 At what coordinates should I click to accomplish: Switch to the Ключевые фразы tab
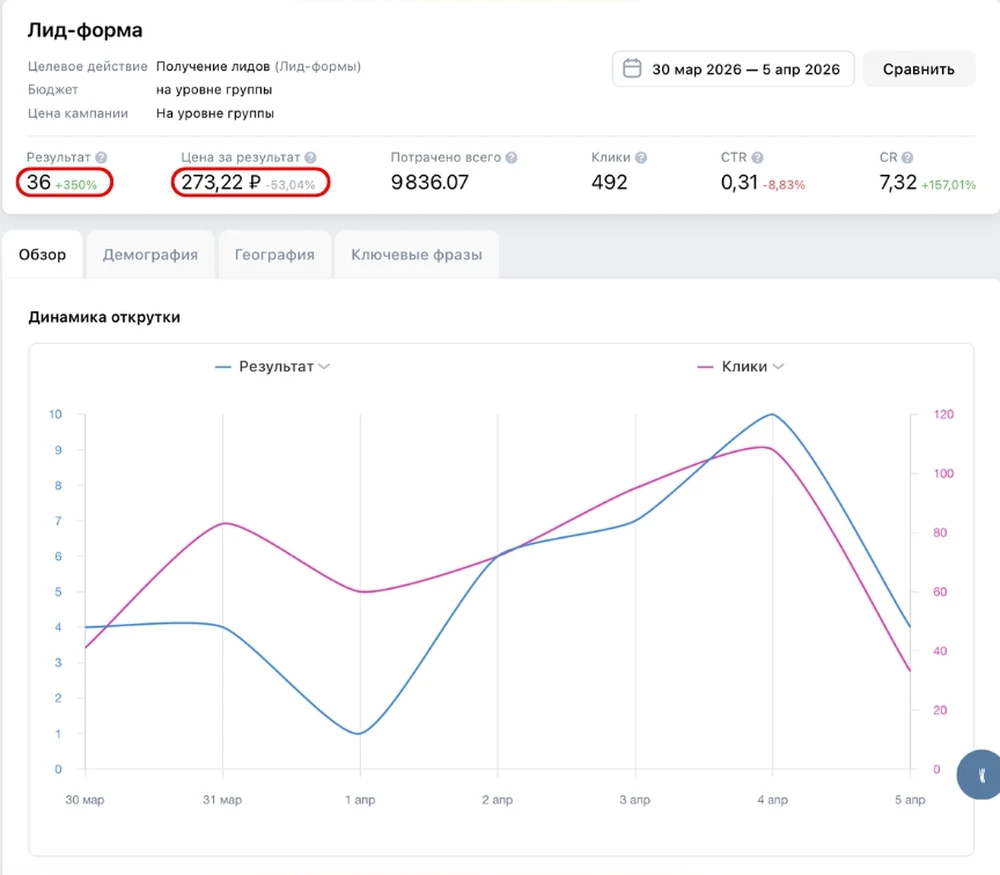click(x=416, y=254)
